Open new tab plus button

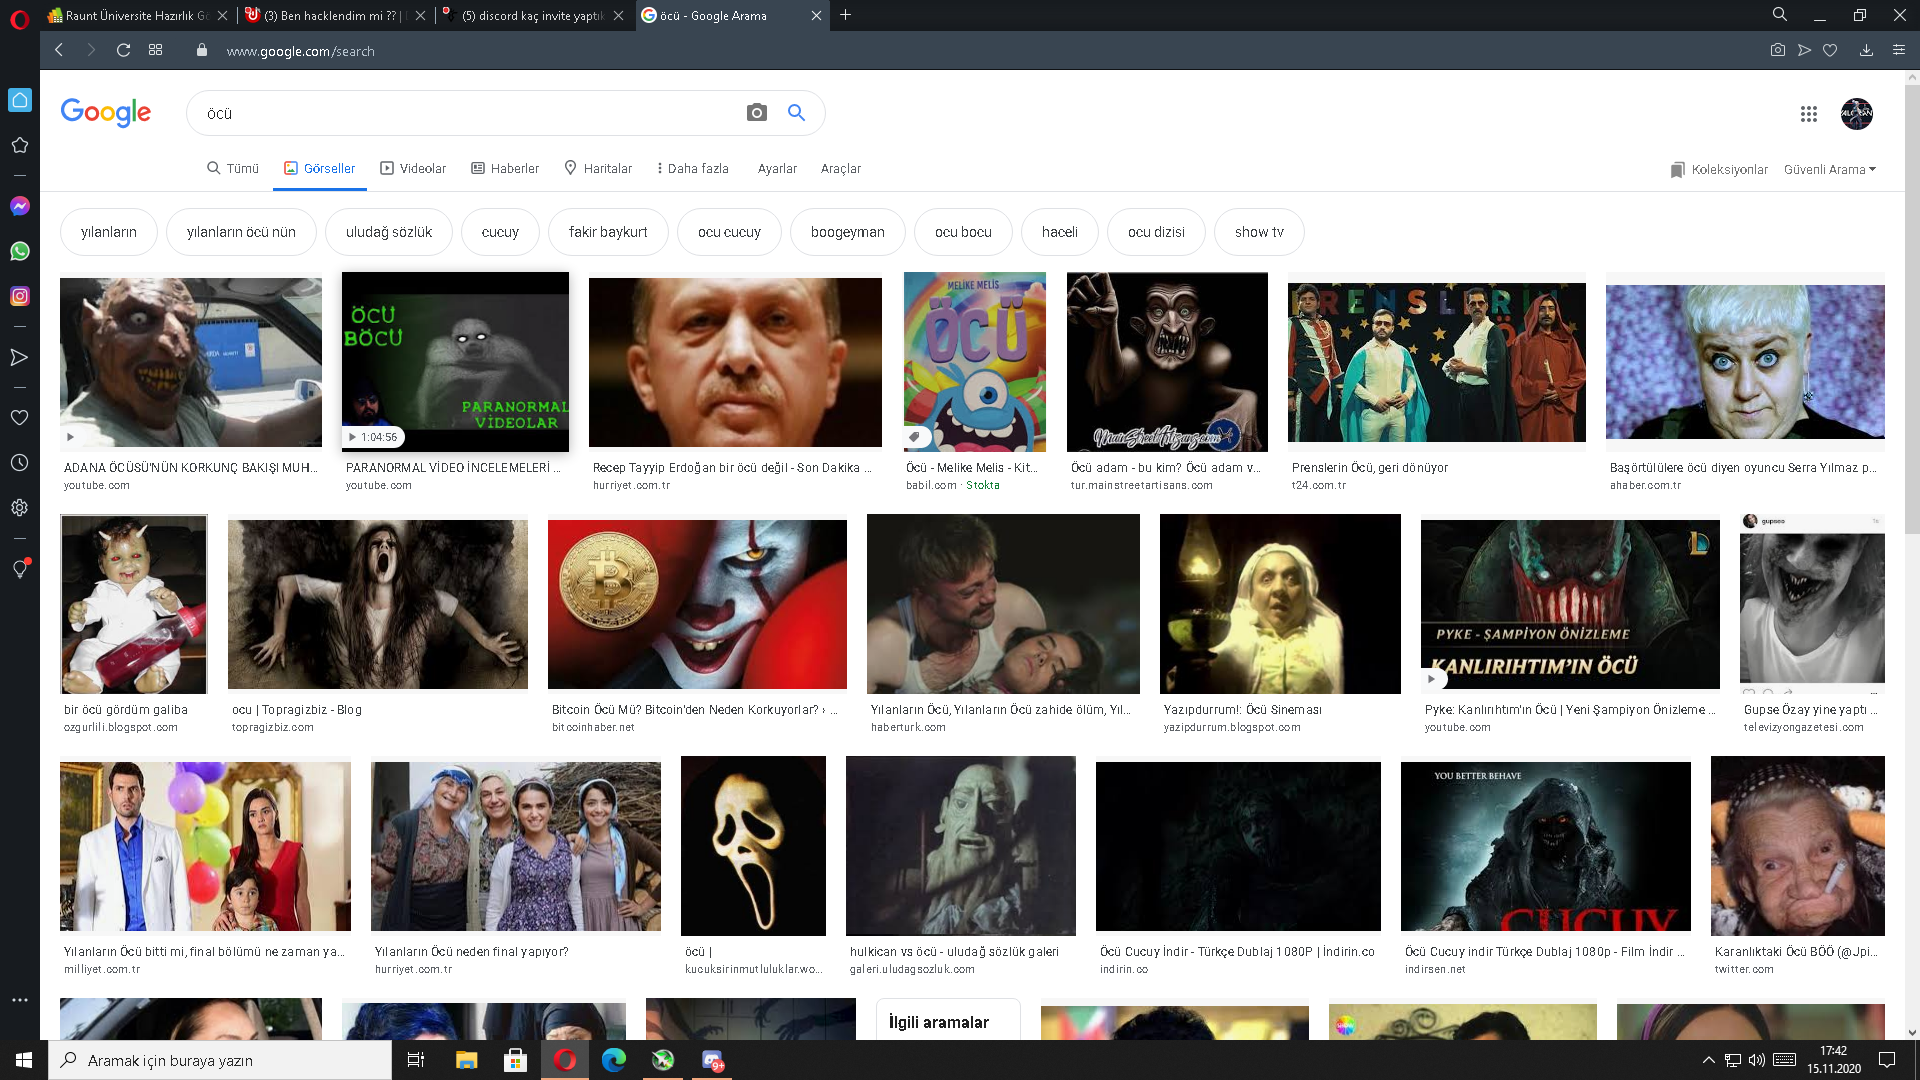(x=846, y=15)
